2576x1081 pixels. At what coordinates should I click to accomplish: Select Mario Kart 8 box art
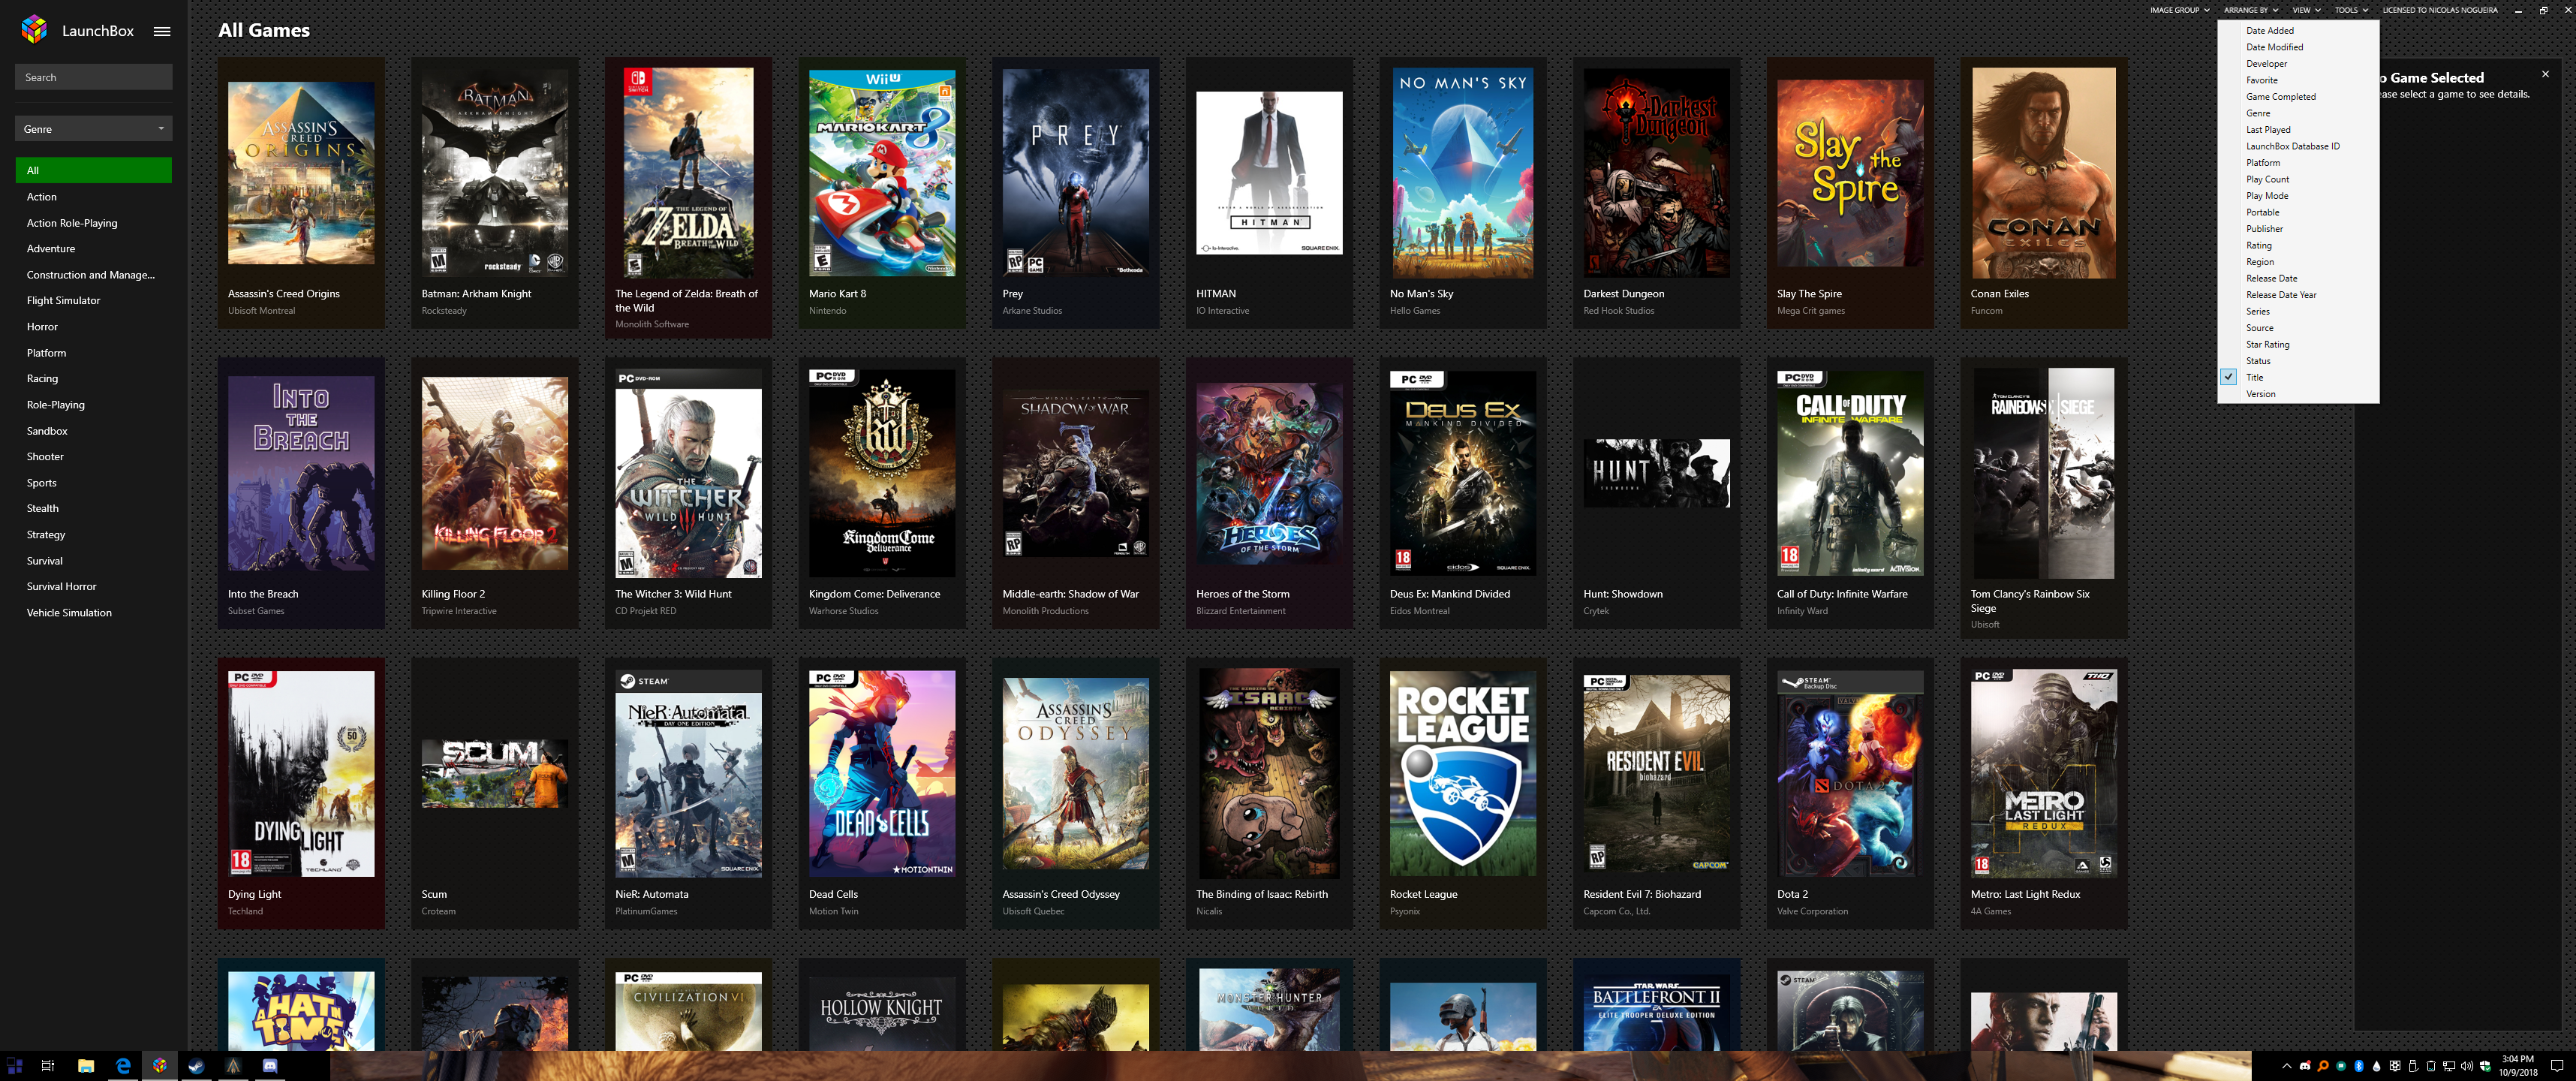882,173
